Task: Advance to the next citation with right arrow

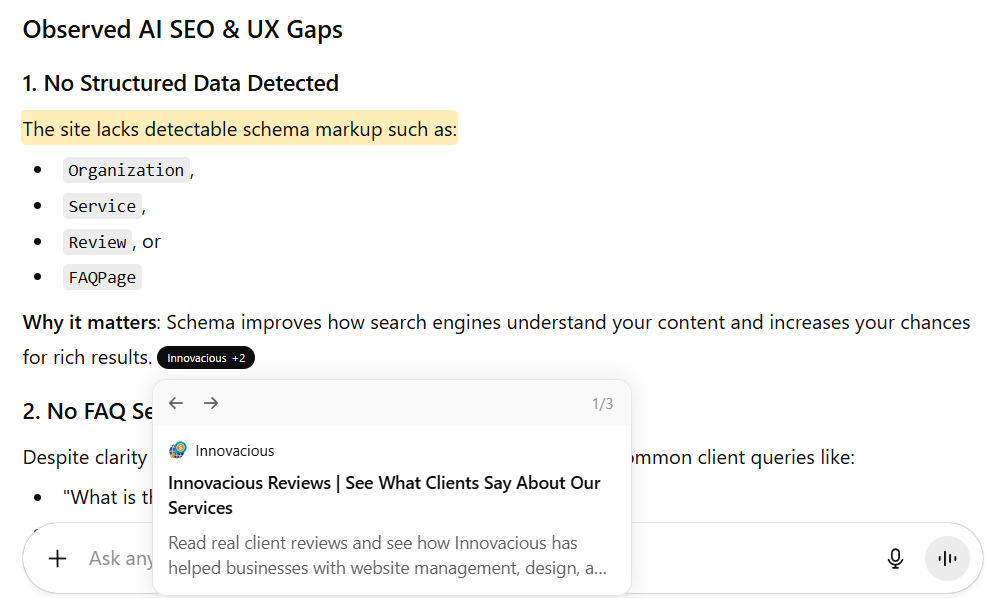Action: point(211,403)
